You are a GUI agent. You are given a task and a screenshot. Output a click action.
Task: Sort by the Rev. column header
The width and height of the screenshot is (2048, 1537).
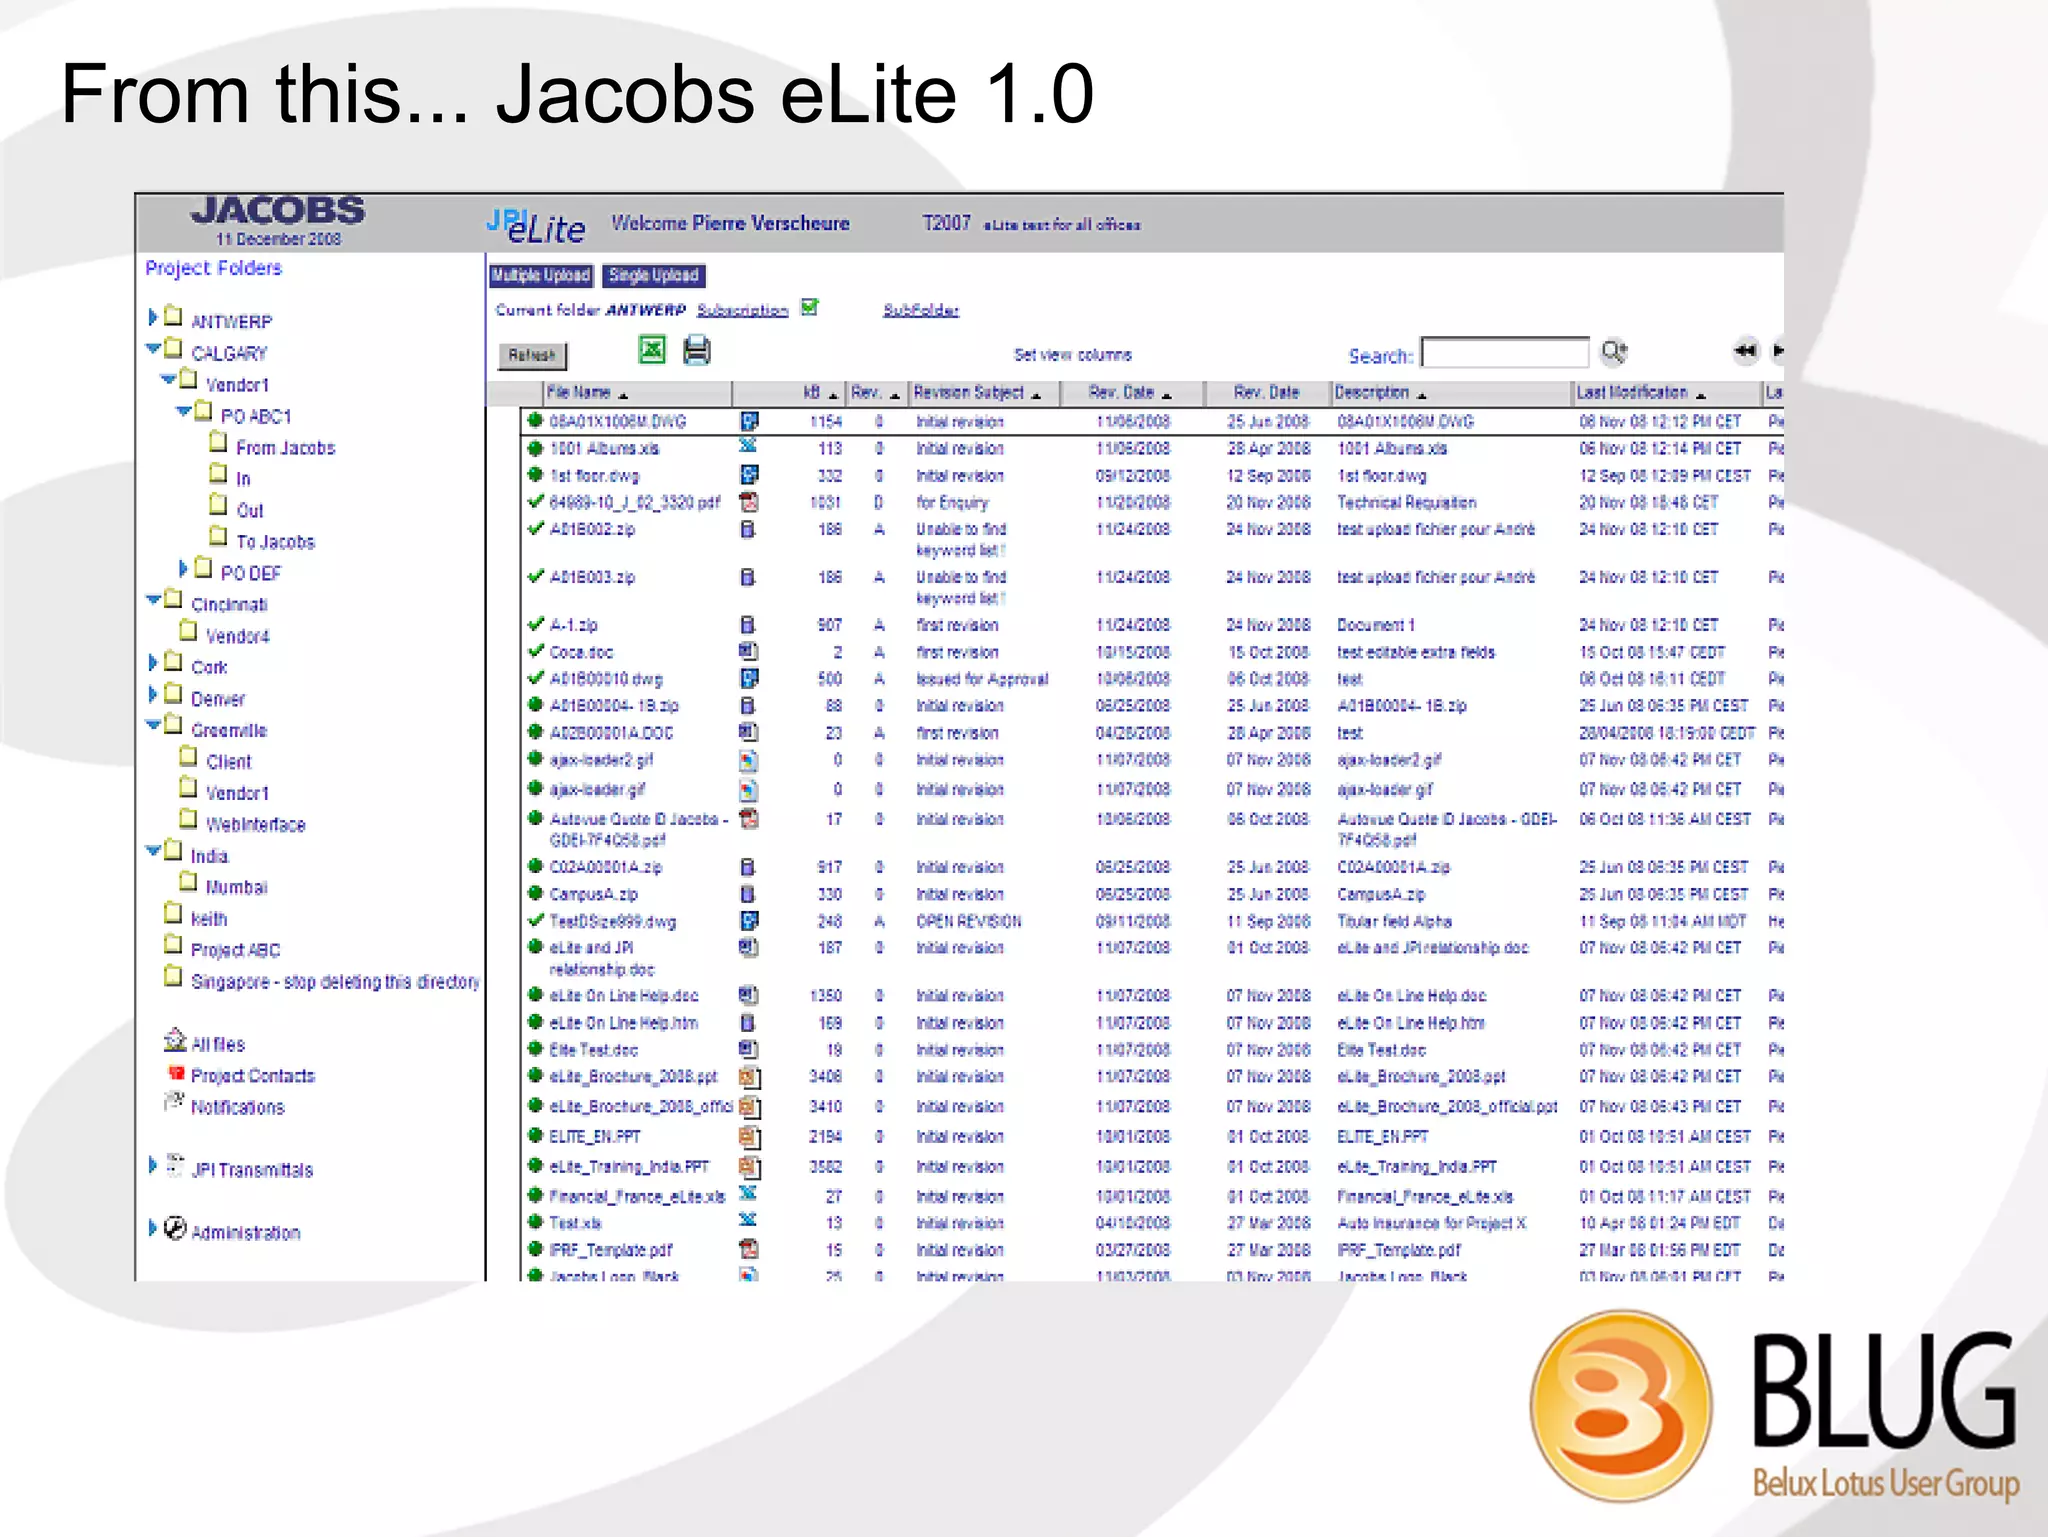coord(877,393)
